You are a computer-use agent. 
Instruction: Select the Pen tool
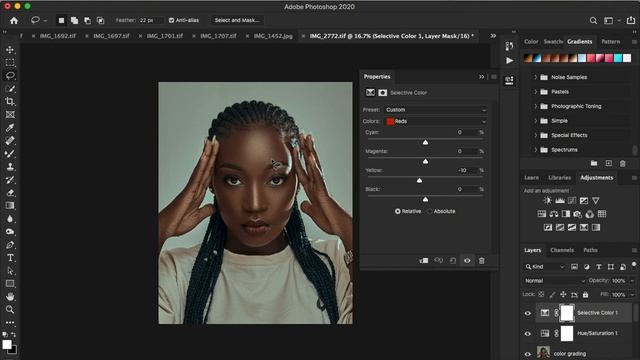[x=10, y=245]
